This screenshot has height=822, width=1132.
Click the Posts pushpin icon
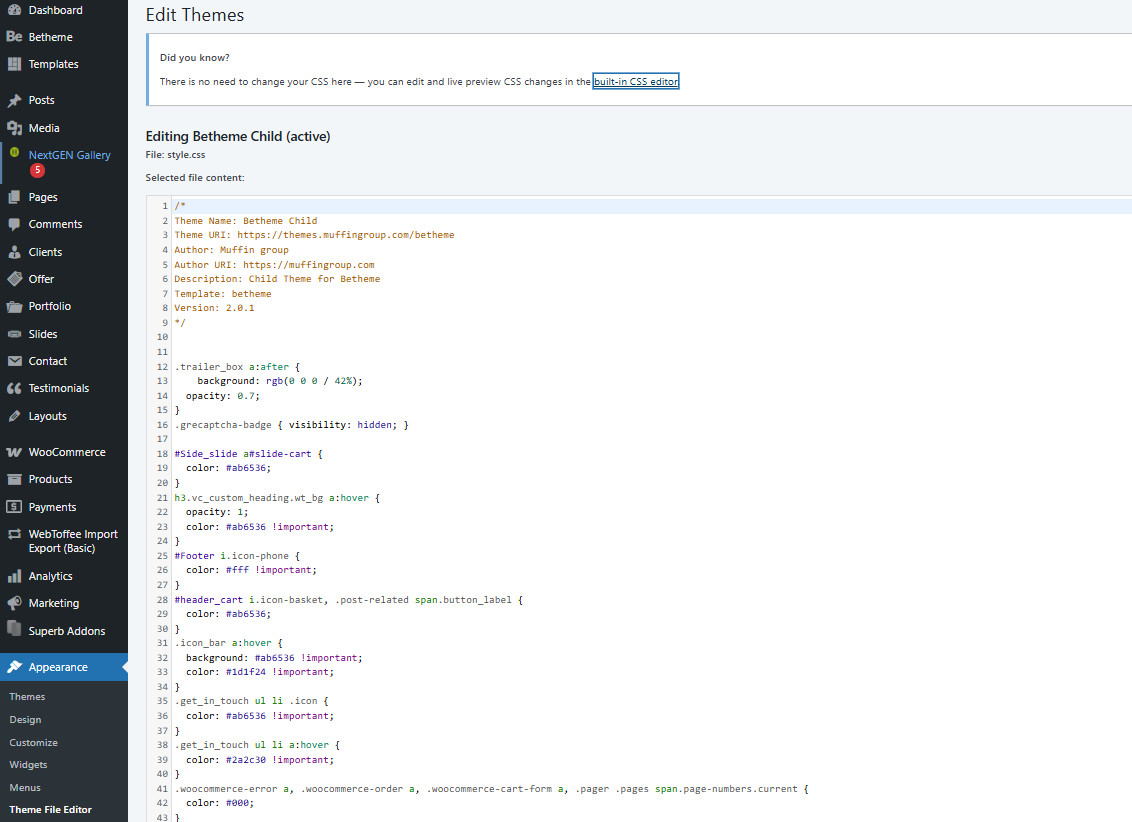(x=14, y=101)
